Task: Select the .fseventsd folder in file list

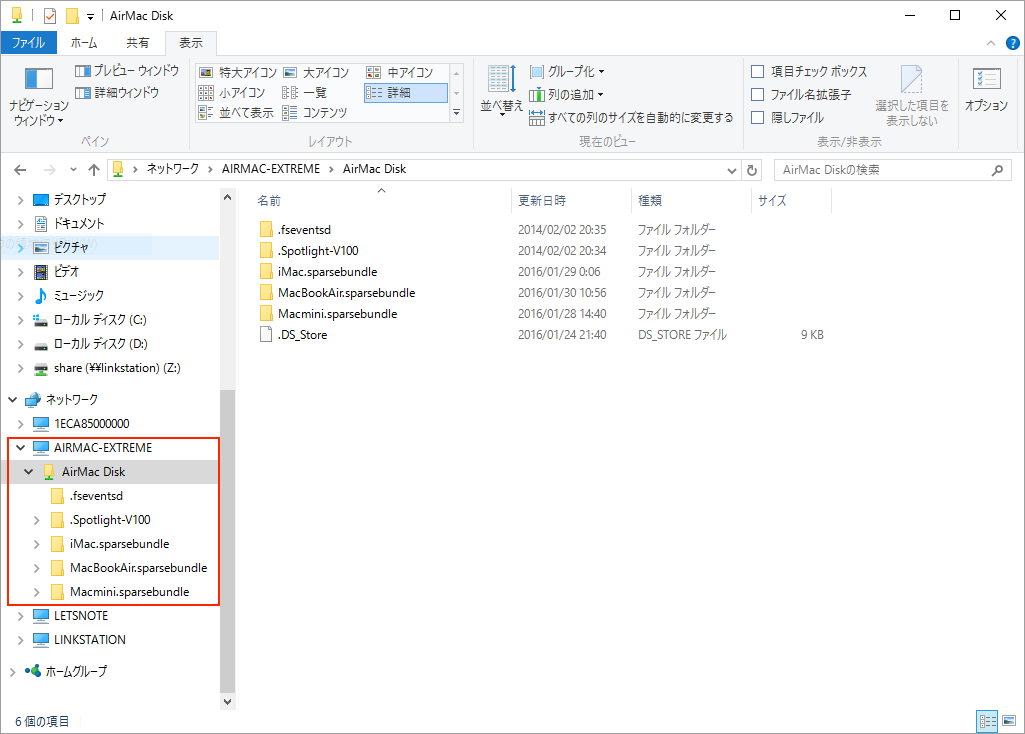Action: coord(304,230)
